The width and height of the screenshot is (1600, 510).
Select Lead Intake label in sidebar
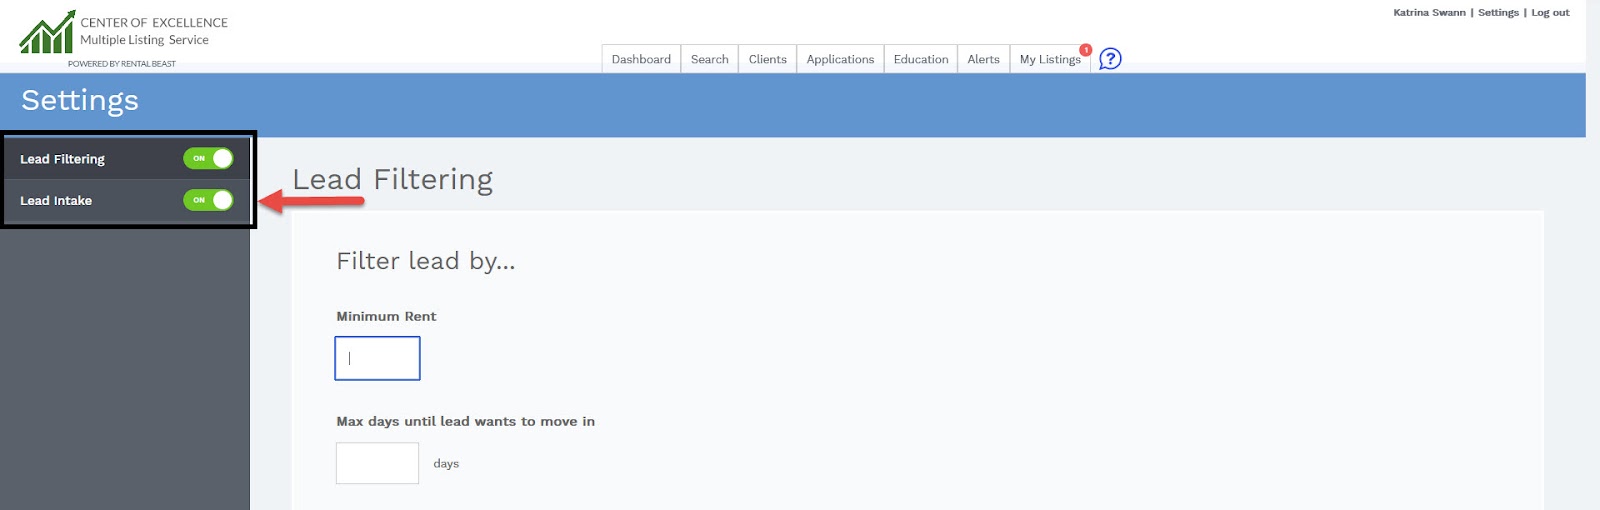coord(56,201)
